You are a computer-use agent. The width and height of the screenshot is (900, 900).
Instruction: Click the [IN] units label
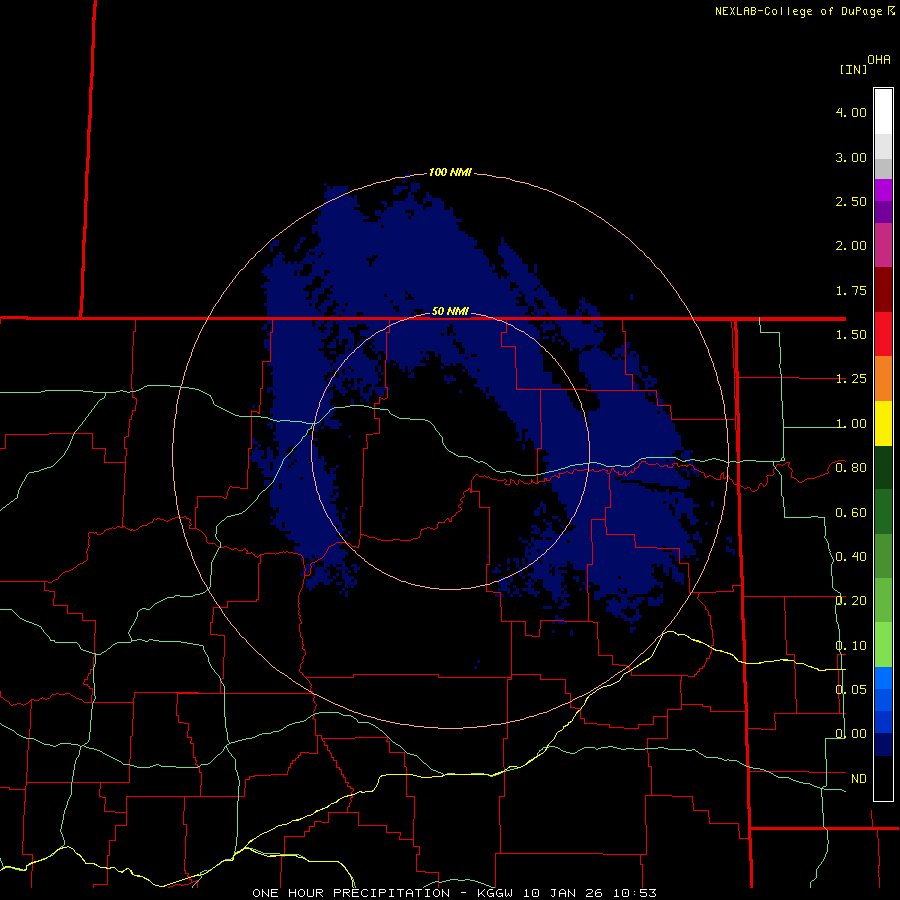[x=853, y=69]
